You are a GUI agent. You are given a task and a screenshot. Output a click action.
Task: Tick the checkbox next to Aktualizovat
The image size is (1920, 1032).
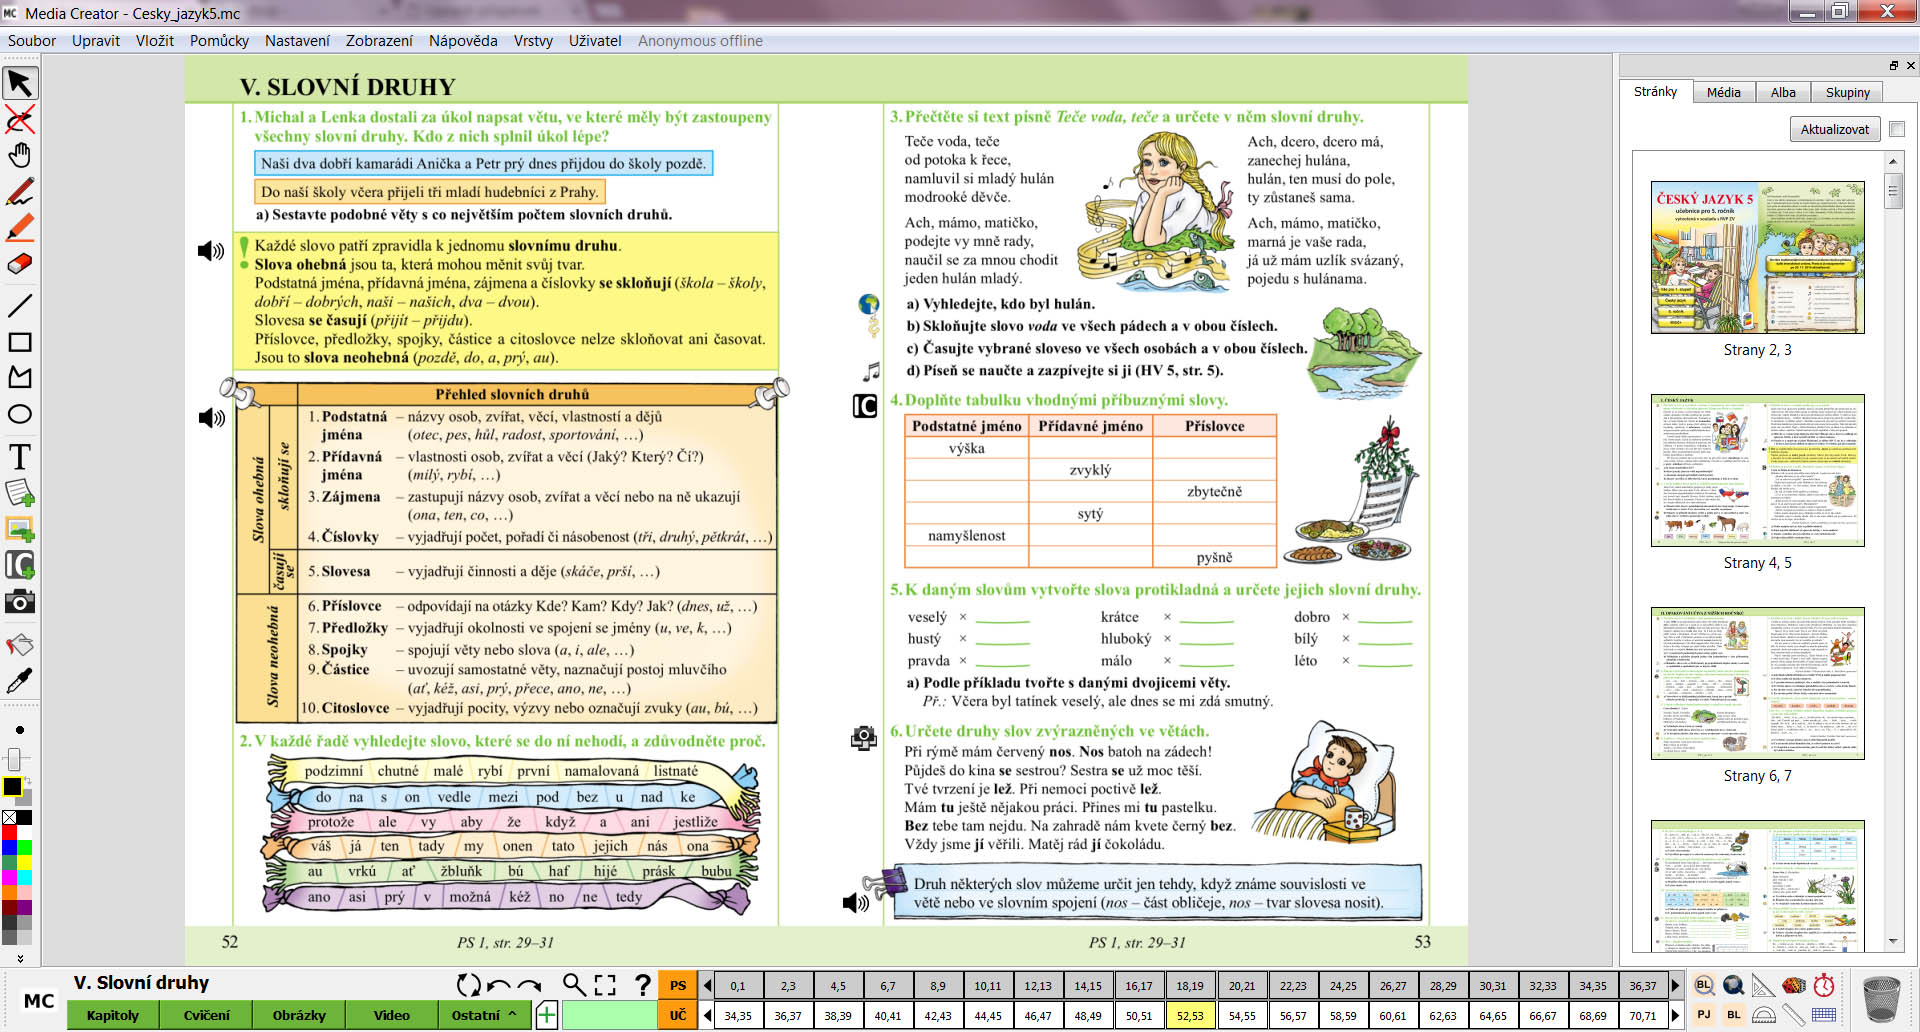coord(1897,129)
